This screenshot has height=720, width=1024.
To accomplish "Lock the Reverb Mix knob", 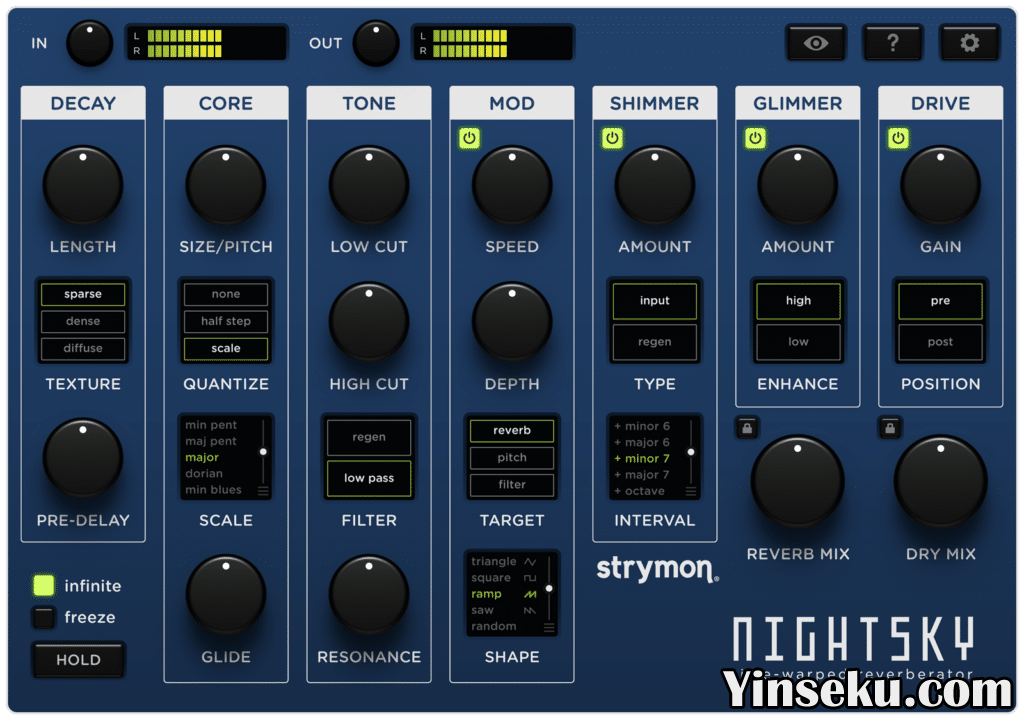I will click(x=747, y=428).
